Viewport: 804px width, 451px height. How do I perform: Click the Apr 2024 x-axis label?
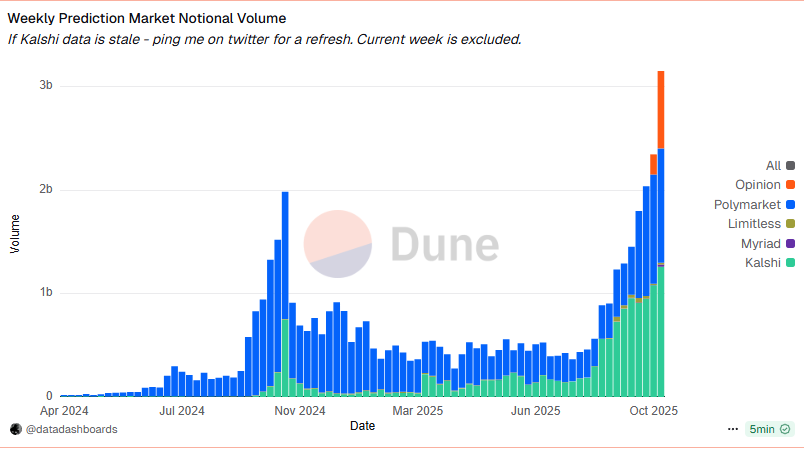coord(64,411)
